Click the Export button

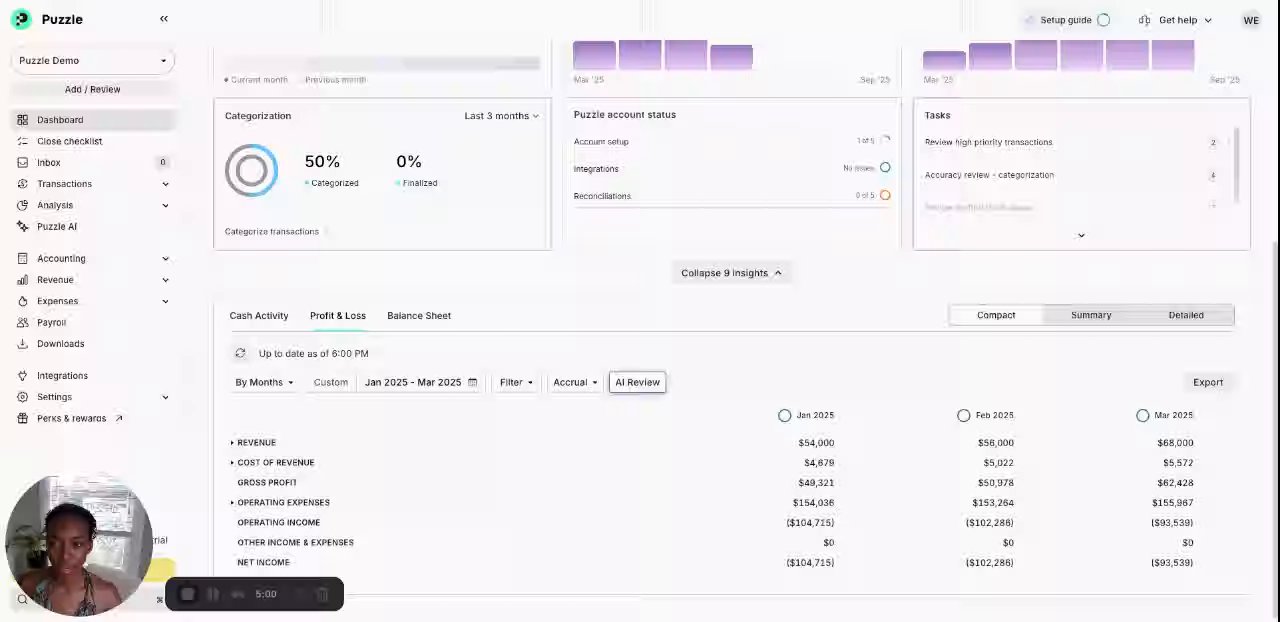click(x=1208, y=382)
